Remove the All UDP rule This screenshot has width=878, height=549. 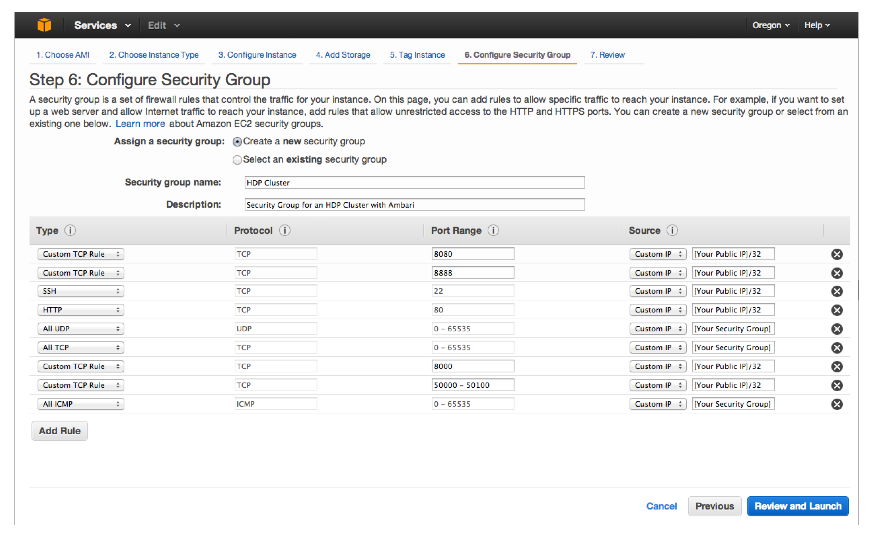click(837, 329)
